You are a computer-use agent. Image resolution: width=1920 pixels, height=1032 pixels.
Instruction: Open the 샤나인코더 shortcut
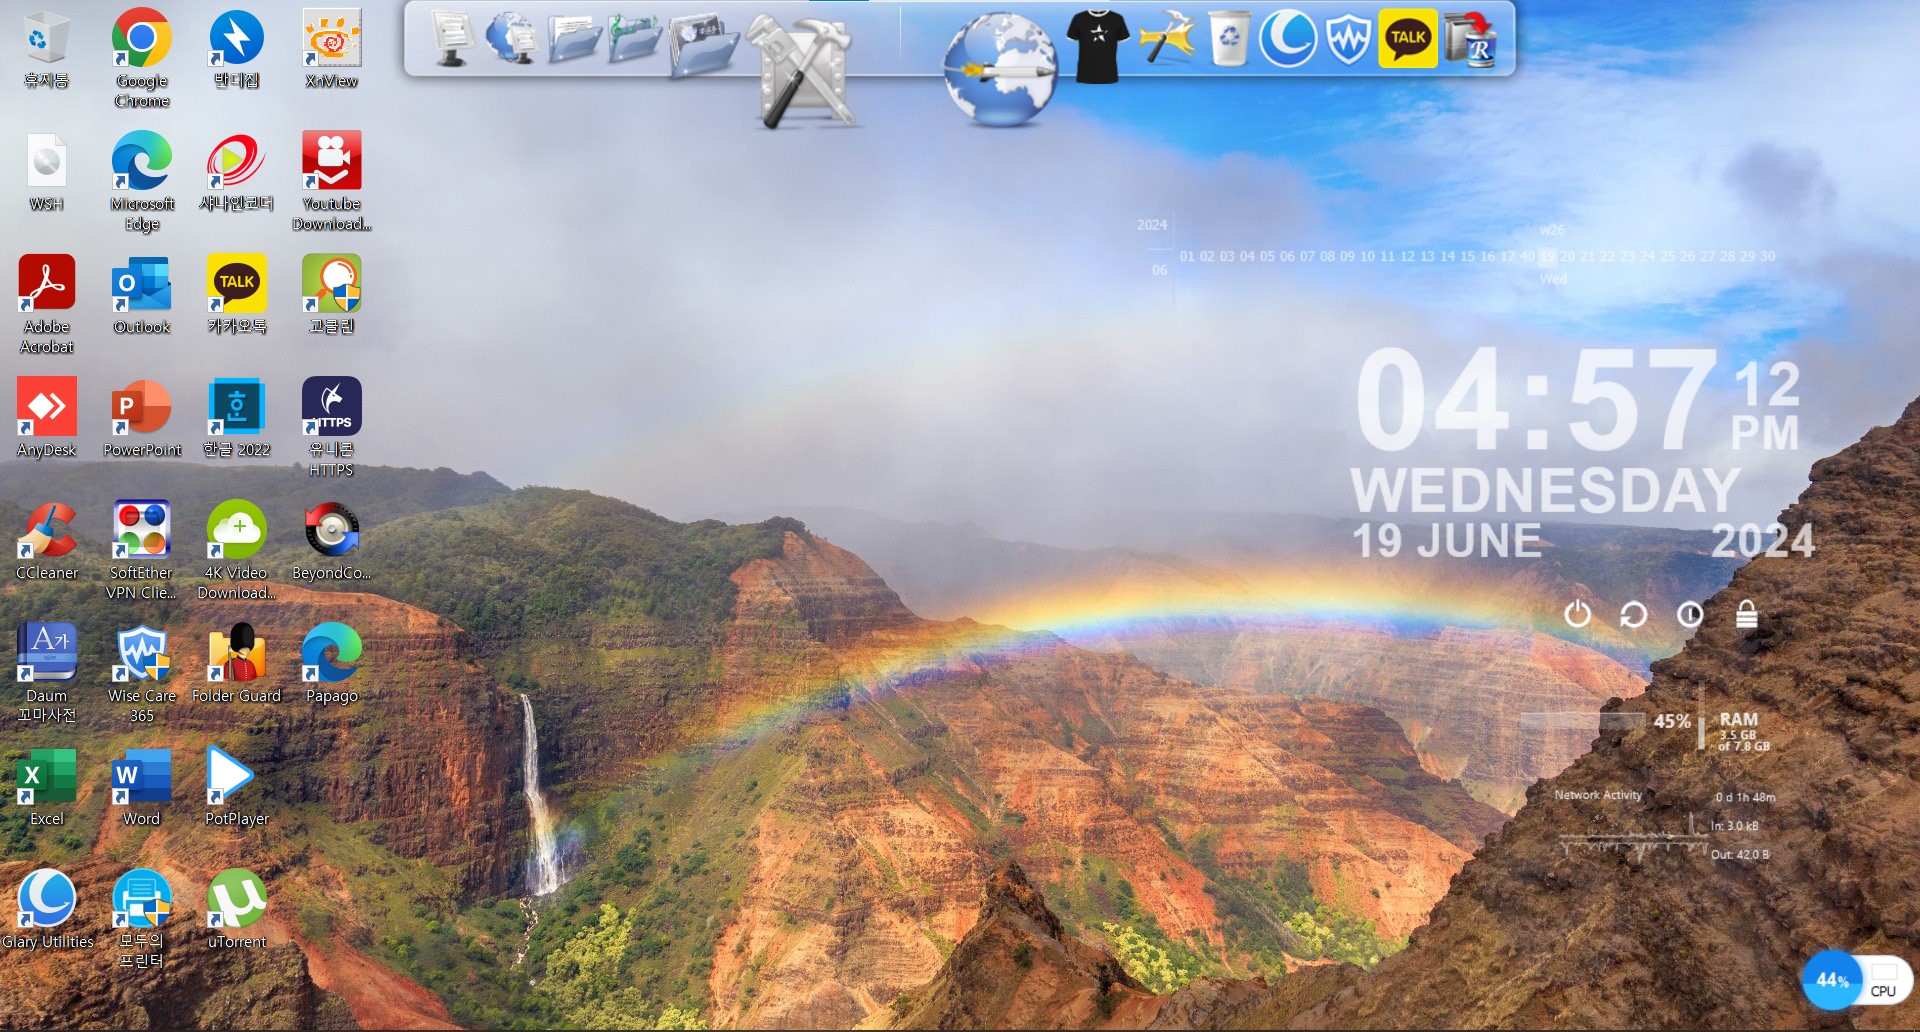(x=237, y=172)
